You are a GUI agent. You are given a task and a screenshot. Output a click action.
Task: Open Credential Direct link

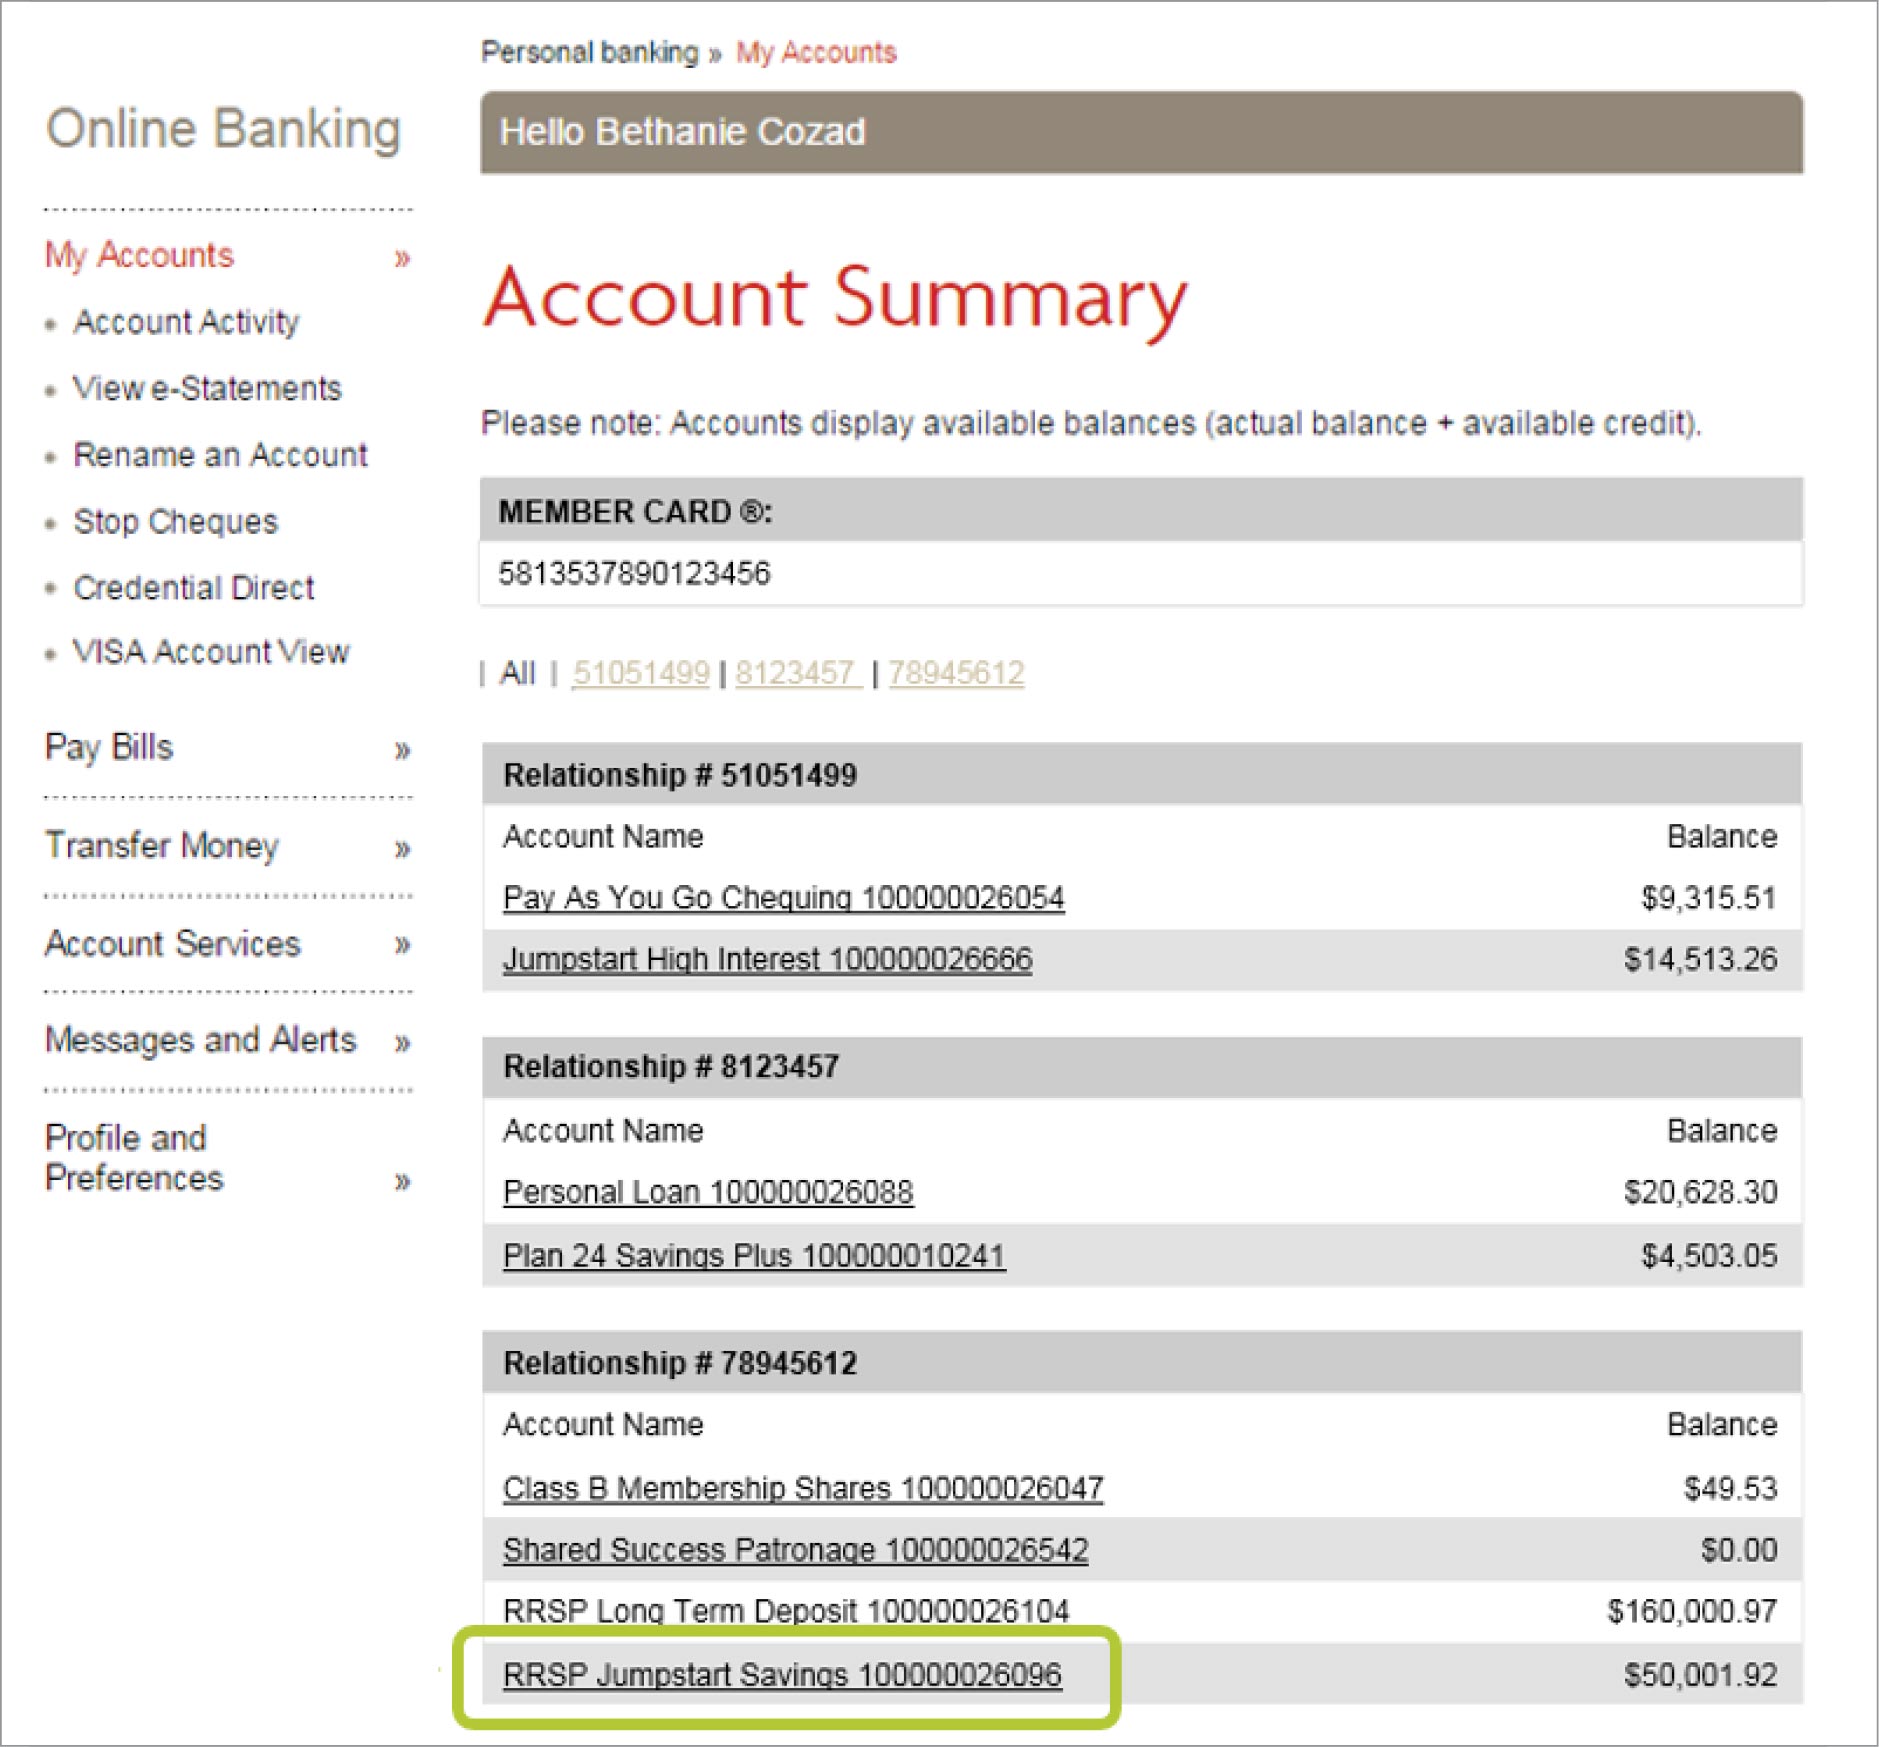pos(194,588)
